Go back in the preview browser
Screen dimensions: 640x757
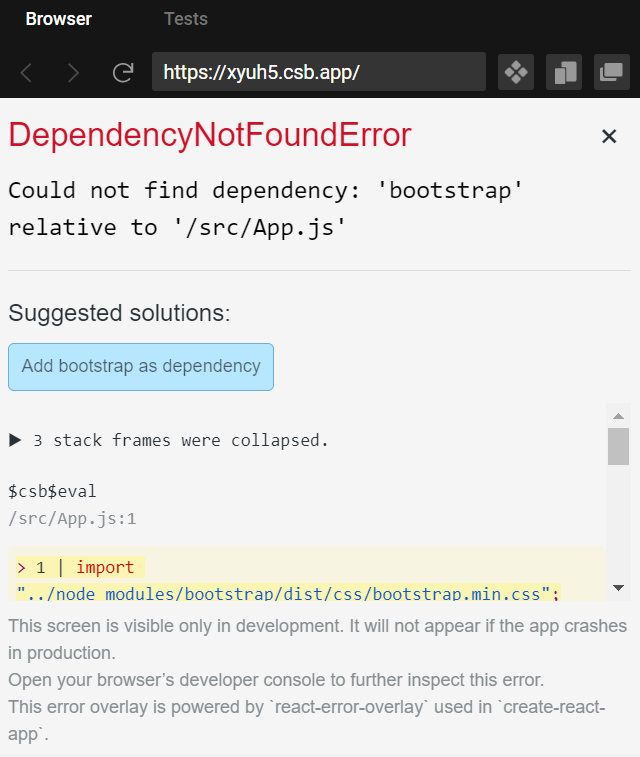tap(27, 72)
